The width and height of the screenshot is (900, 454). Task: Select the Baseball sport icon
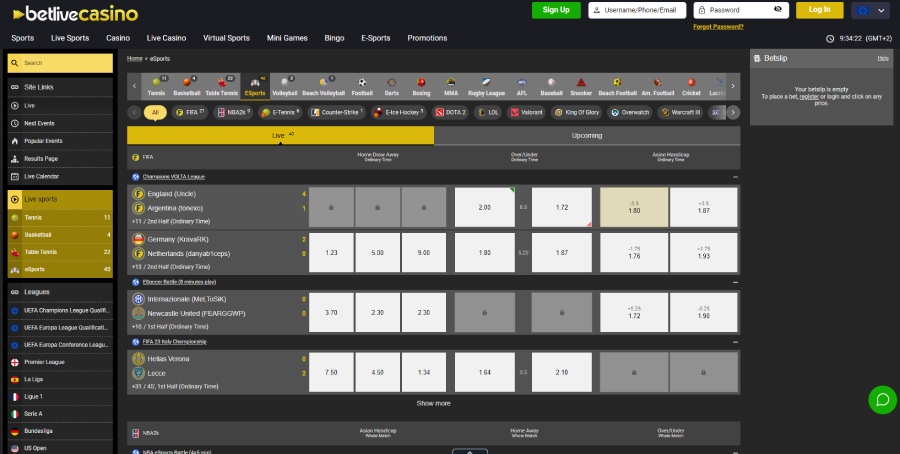click(x=551, y=86)
